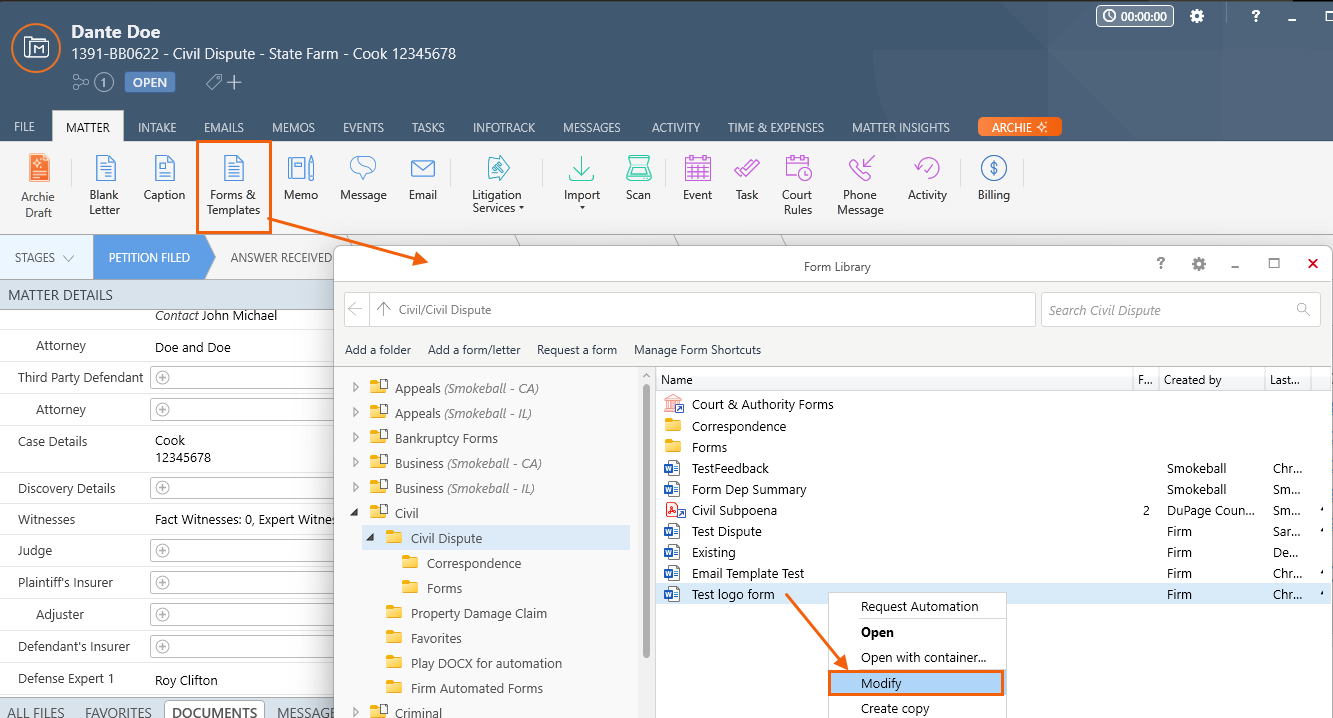The width and height of the screenshot is (1333, 718).
Task: Switch to the INTAKE tab
Action: [x=157, y=127]
